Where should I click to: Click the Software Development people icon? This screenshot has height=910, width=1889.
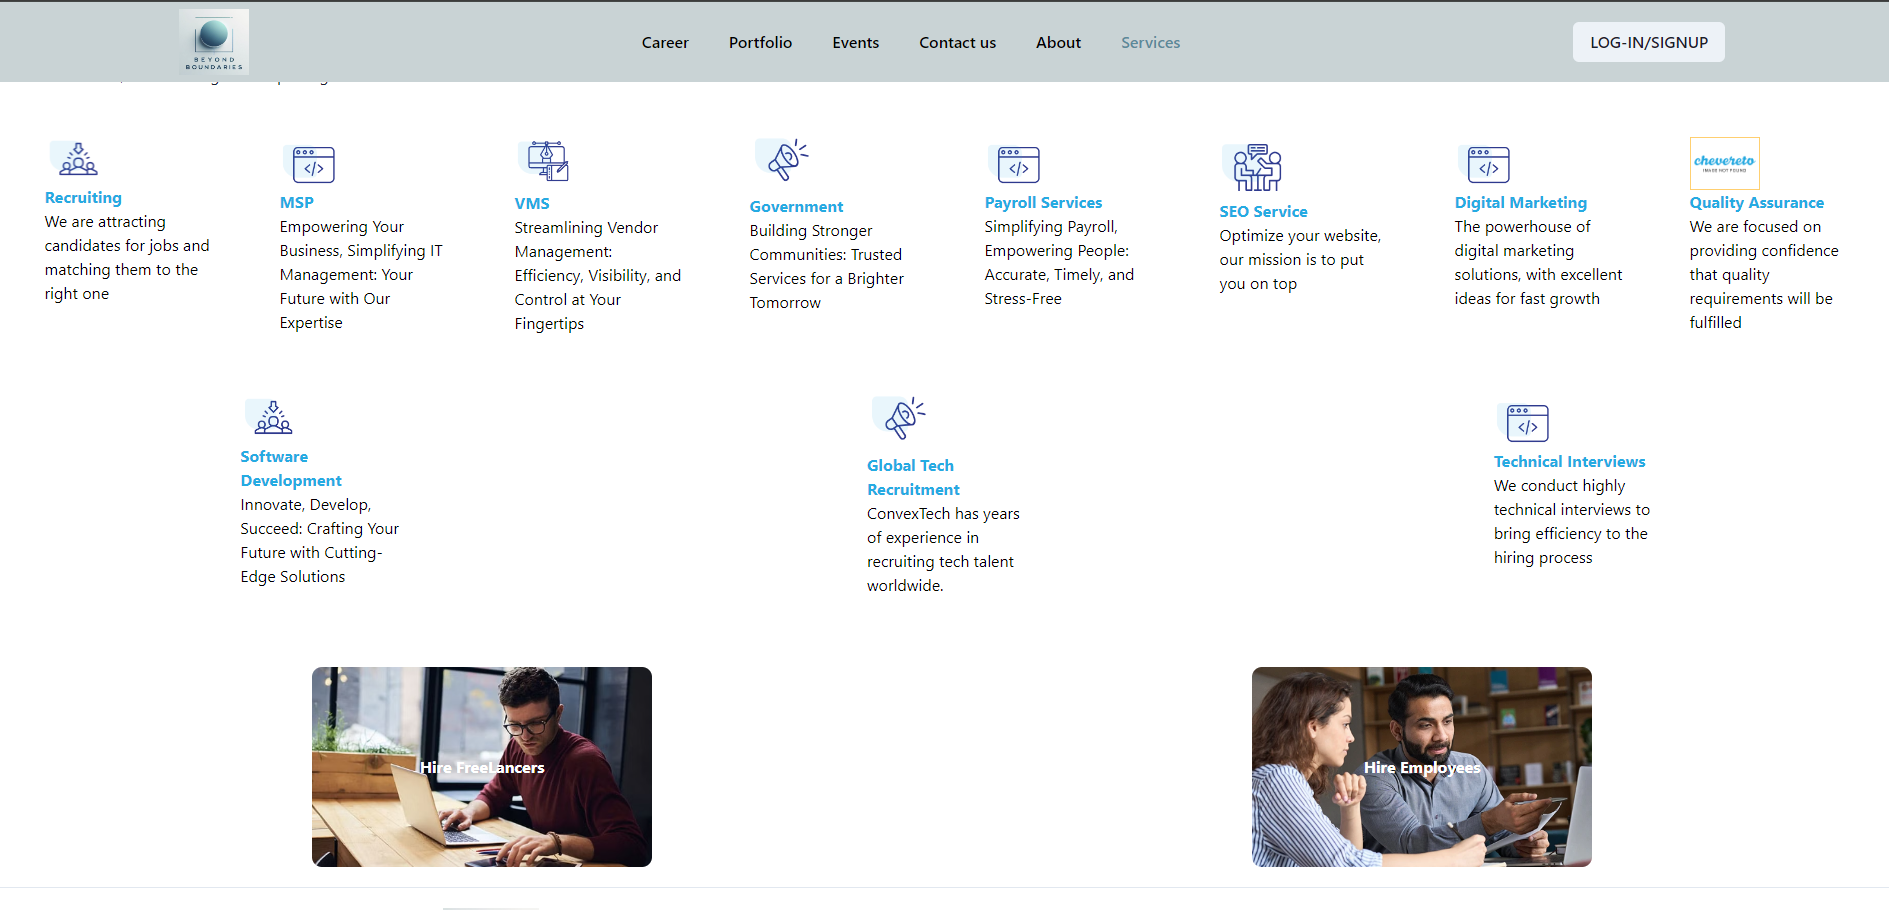[x=271, y=417]
